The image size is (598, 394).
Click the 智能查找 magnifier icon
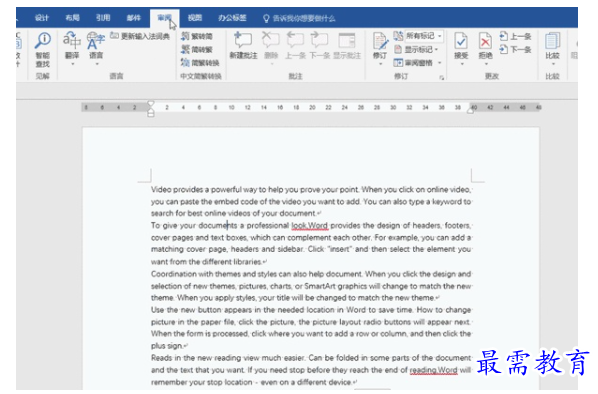click(x=43, y=41)
